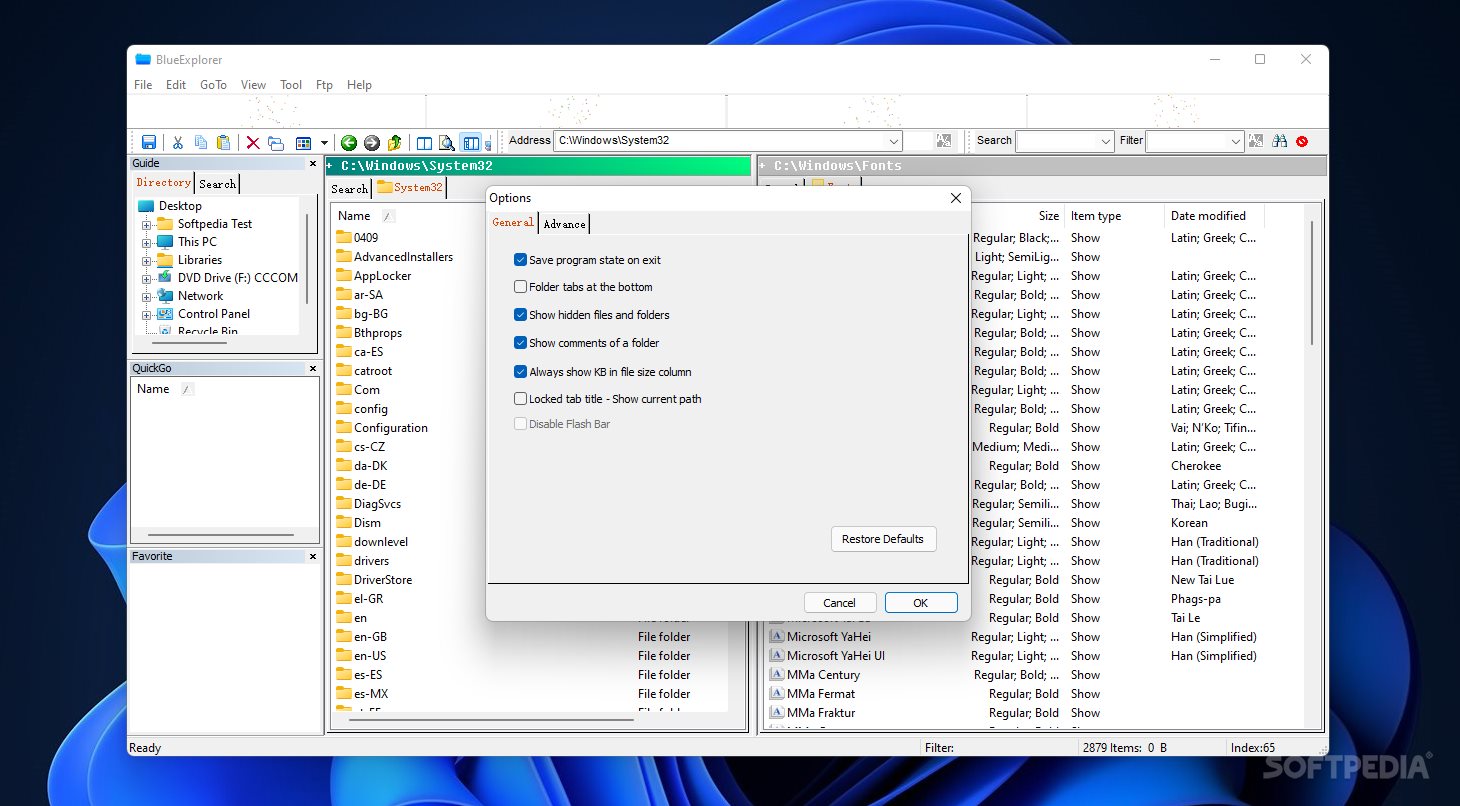Expand Softpedia Test in Guide tree
Image resolution: width=1460 pixels, height=806 pixels.
point(147,224)
